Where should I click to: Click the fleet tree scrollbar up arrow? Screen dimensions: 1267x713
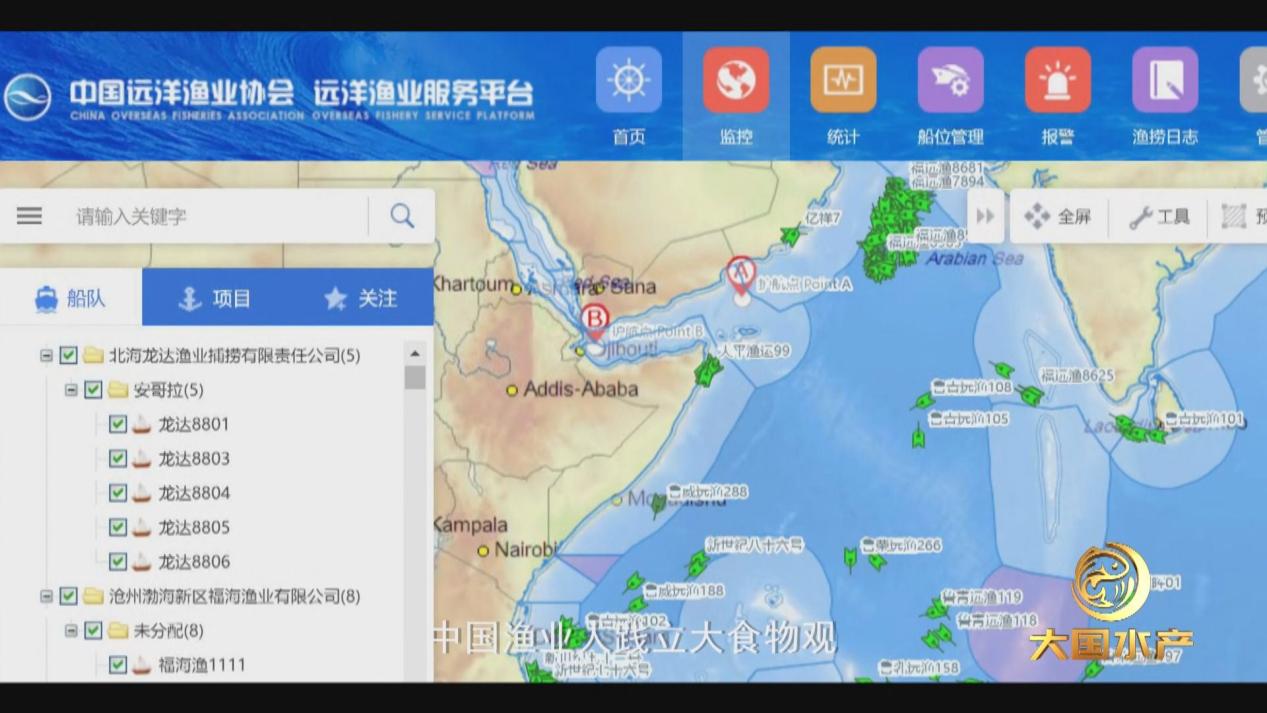pyautogui.click(x=415, y=353)
